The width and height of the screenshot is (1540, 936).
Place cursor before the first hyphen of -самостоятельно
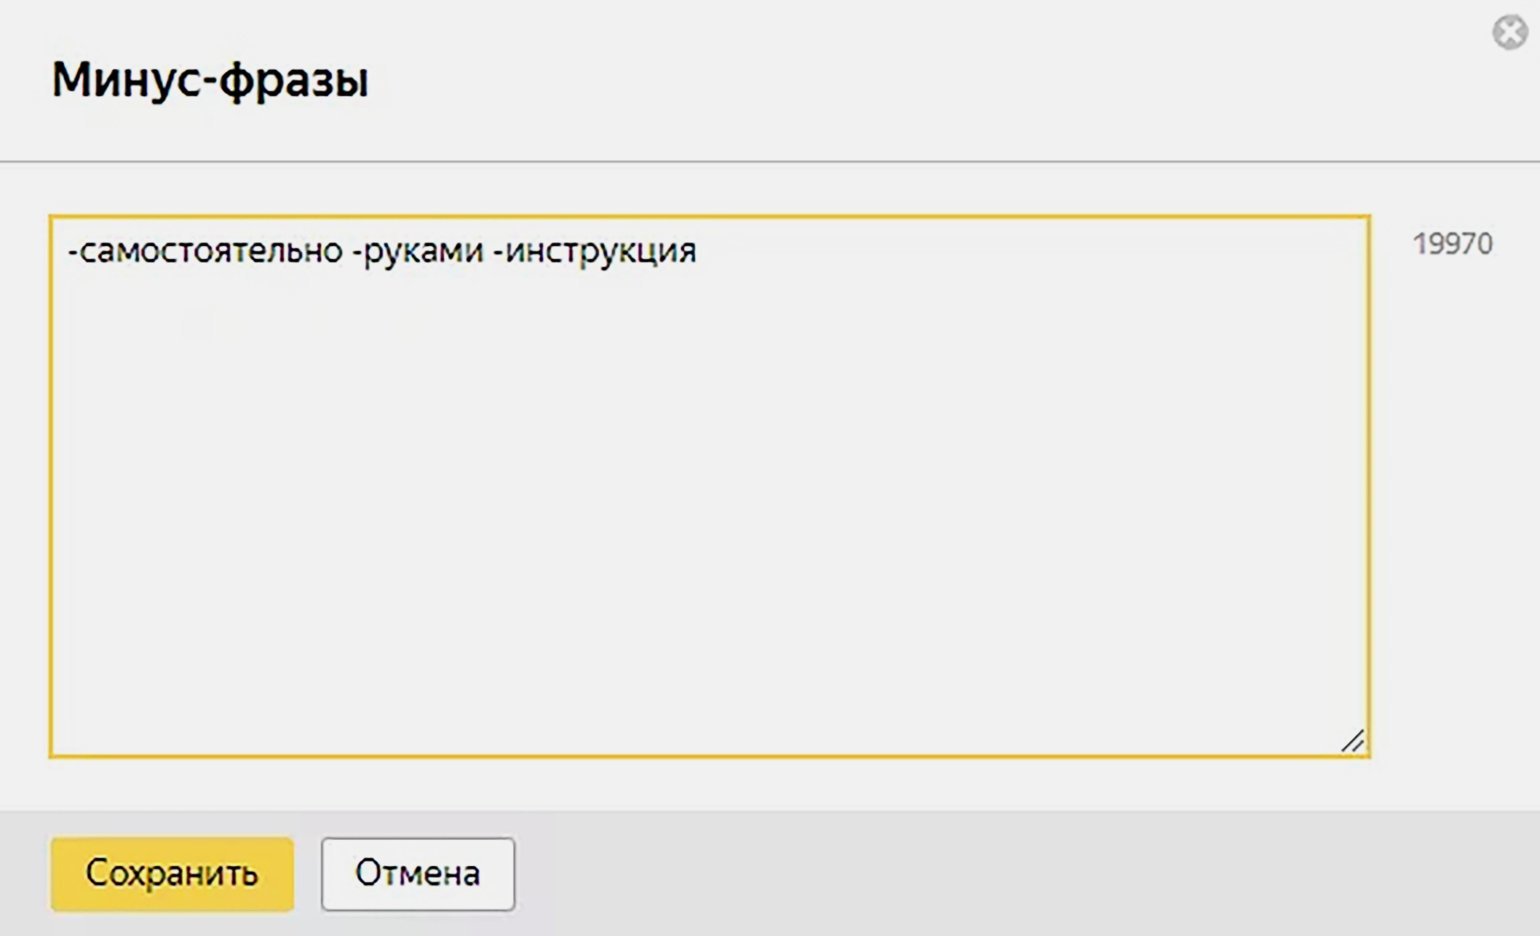[67, 250]
